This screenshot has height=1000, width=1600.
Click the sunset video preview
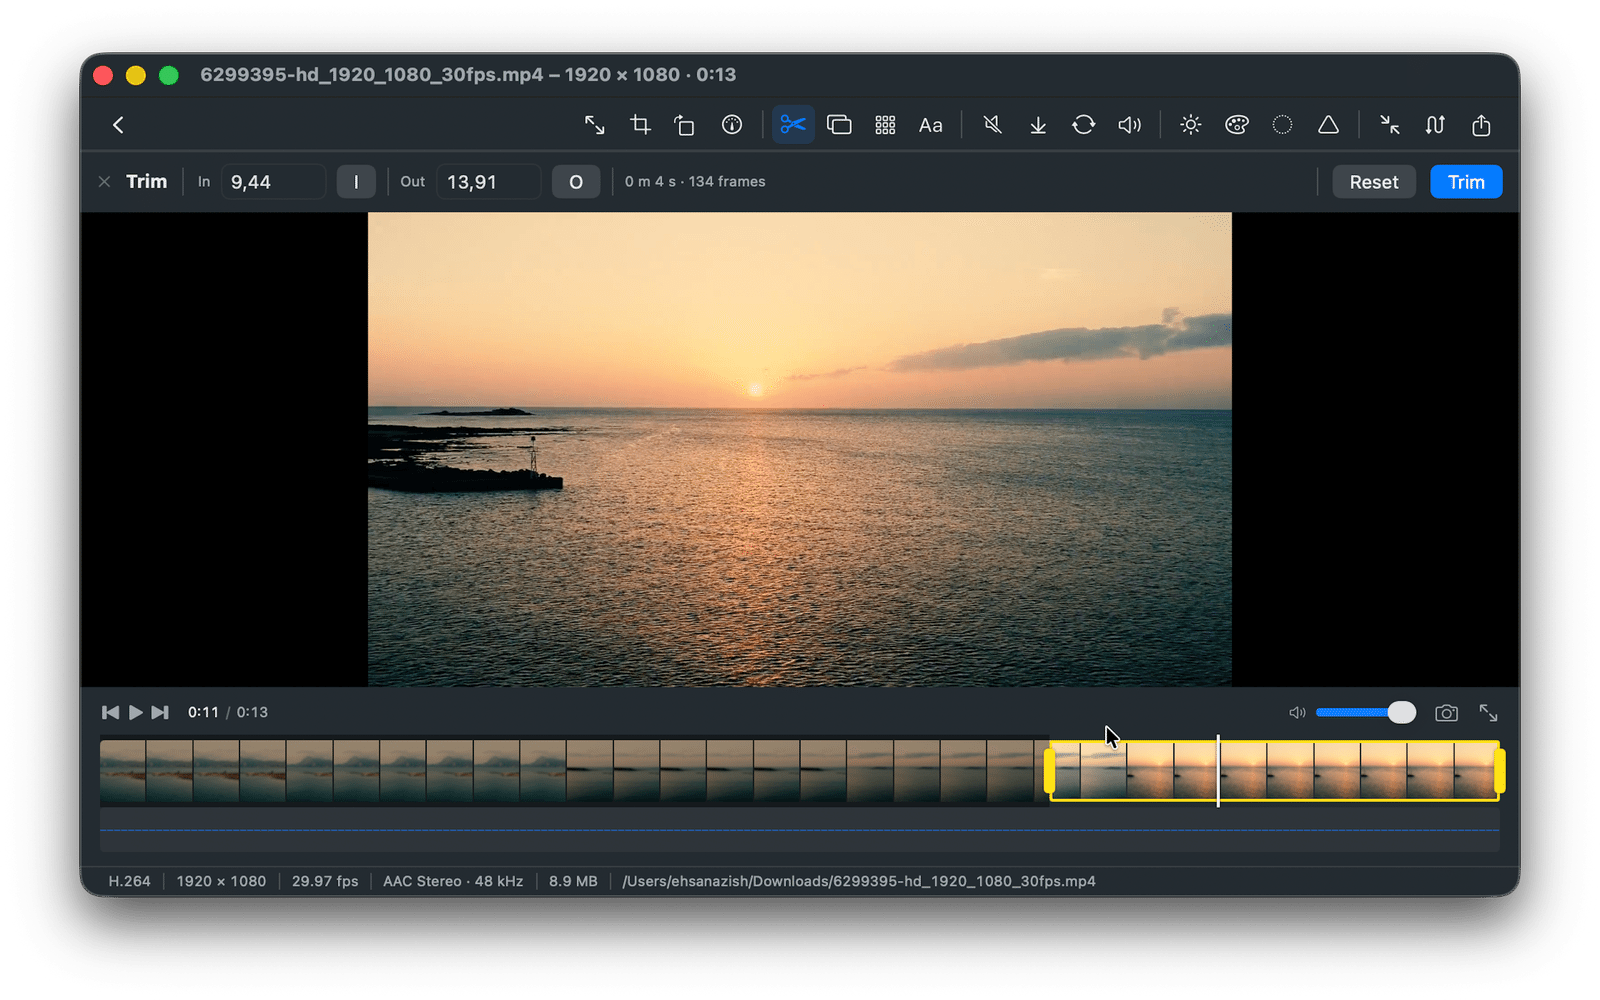coord(800,449)
